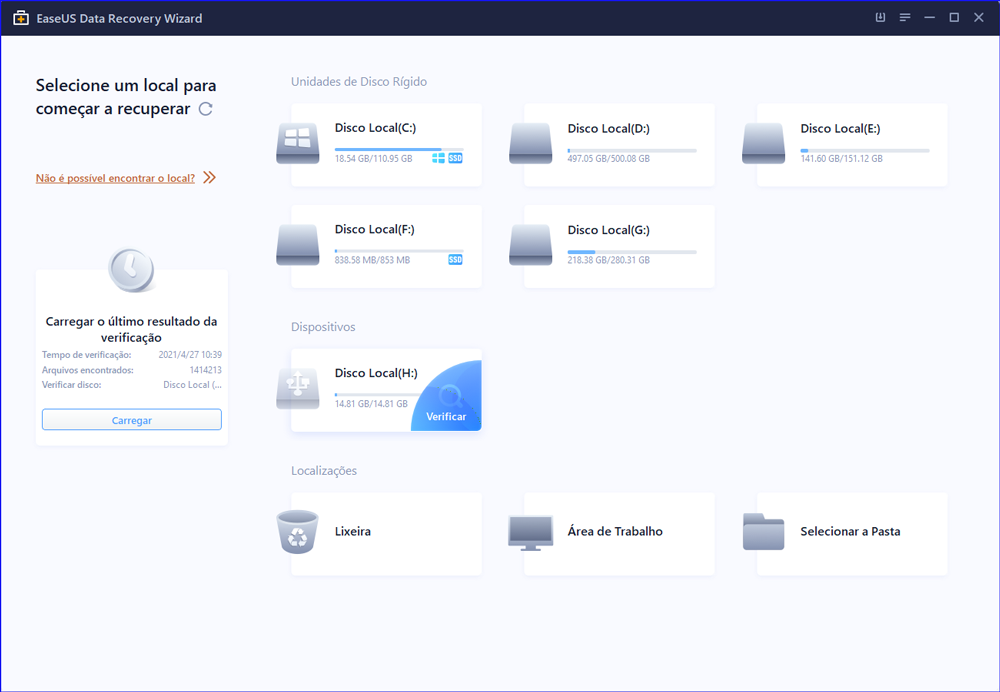The width and height of the screenshot is (1000, 692).
Task: Click the Disco Local(D:) label
Action: coord(608,128)
